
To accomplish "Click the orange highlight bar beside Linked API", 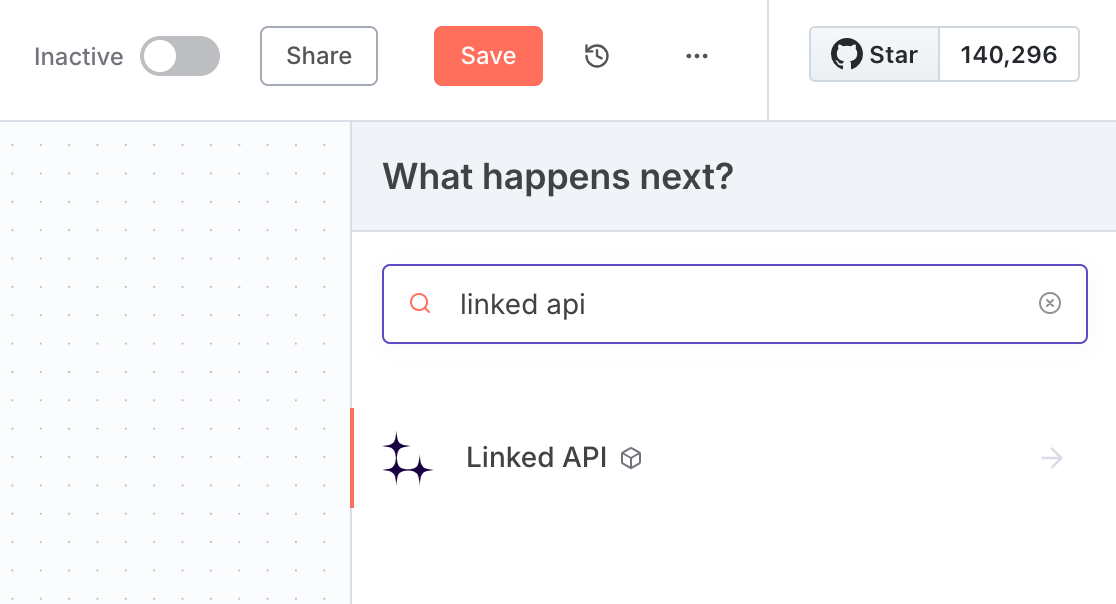I will (x=352, y=458).
